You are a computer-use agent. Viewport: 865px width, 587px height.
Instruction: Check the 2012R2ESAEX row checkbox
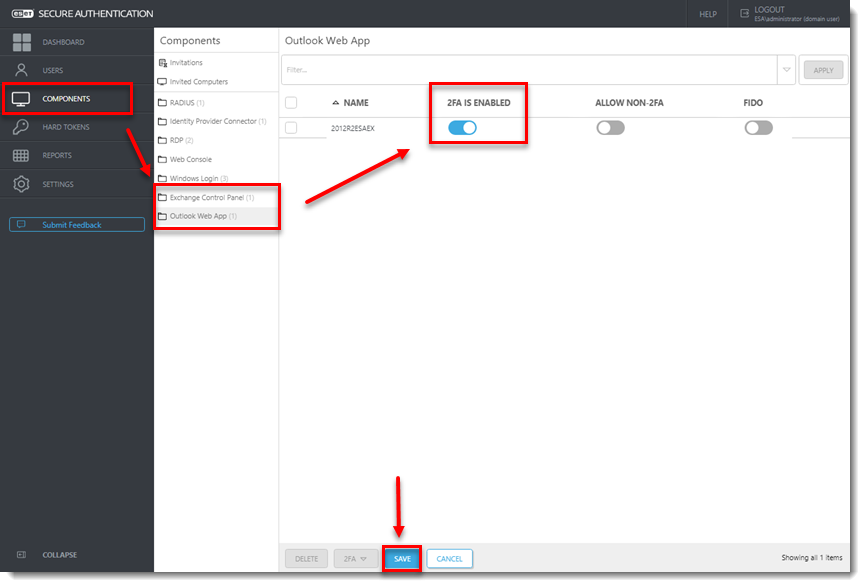[291, 128]
